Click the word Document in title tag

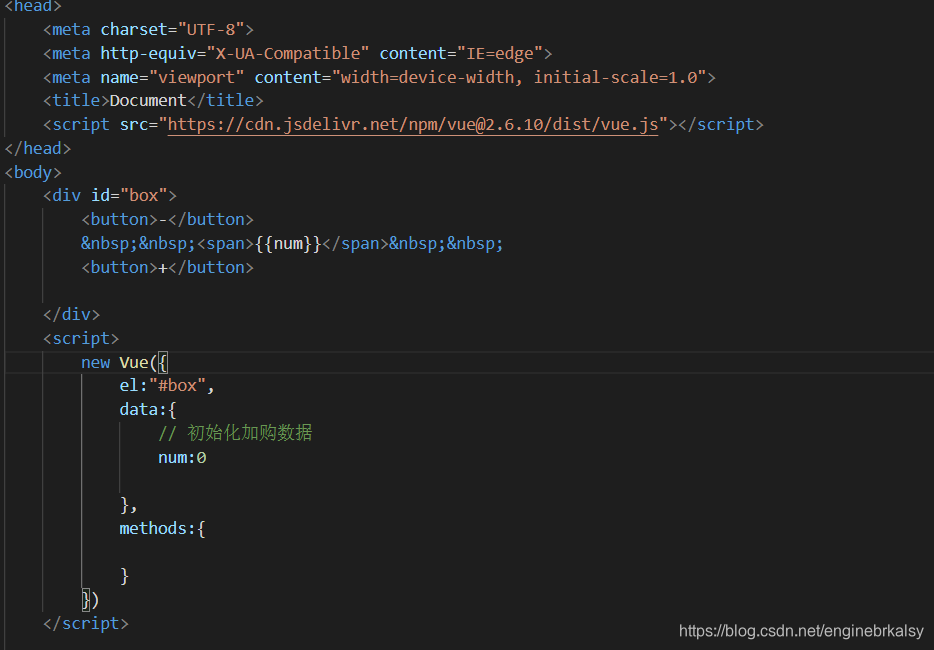(148, 100)
